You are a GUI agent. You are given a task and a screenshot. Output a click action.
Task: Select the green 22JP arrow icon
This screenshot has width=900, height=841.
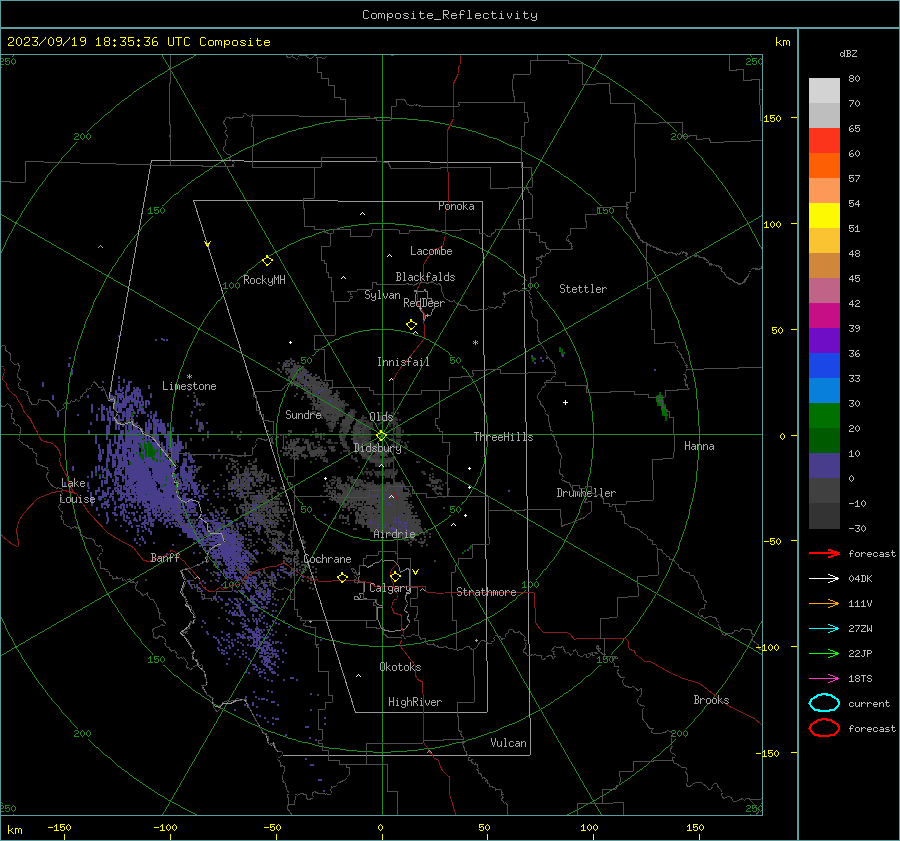point(824,653)
